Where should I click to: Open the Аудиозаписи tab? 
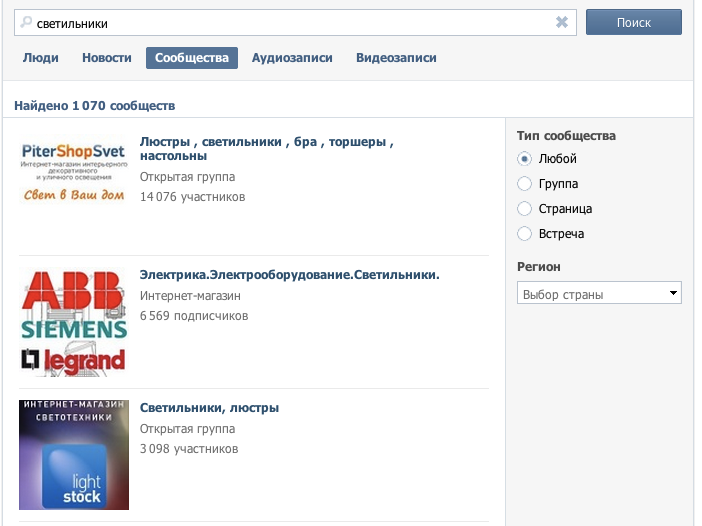[x=292, y=58]
